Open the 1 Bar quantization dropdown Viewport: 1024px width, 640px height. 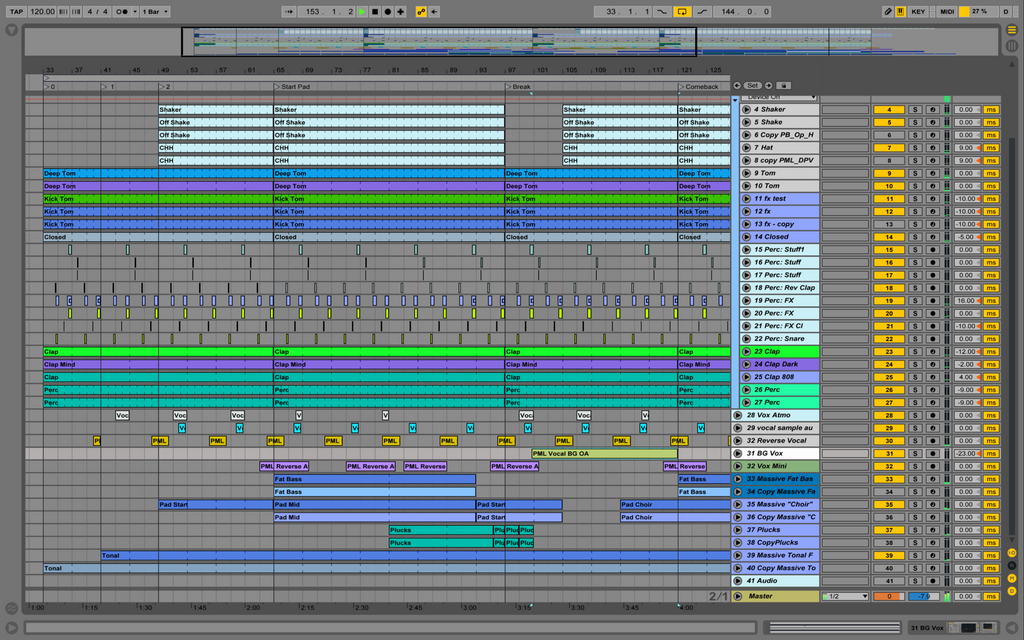click(154, 11)
